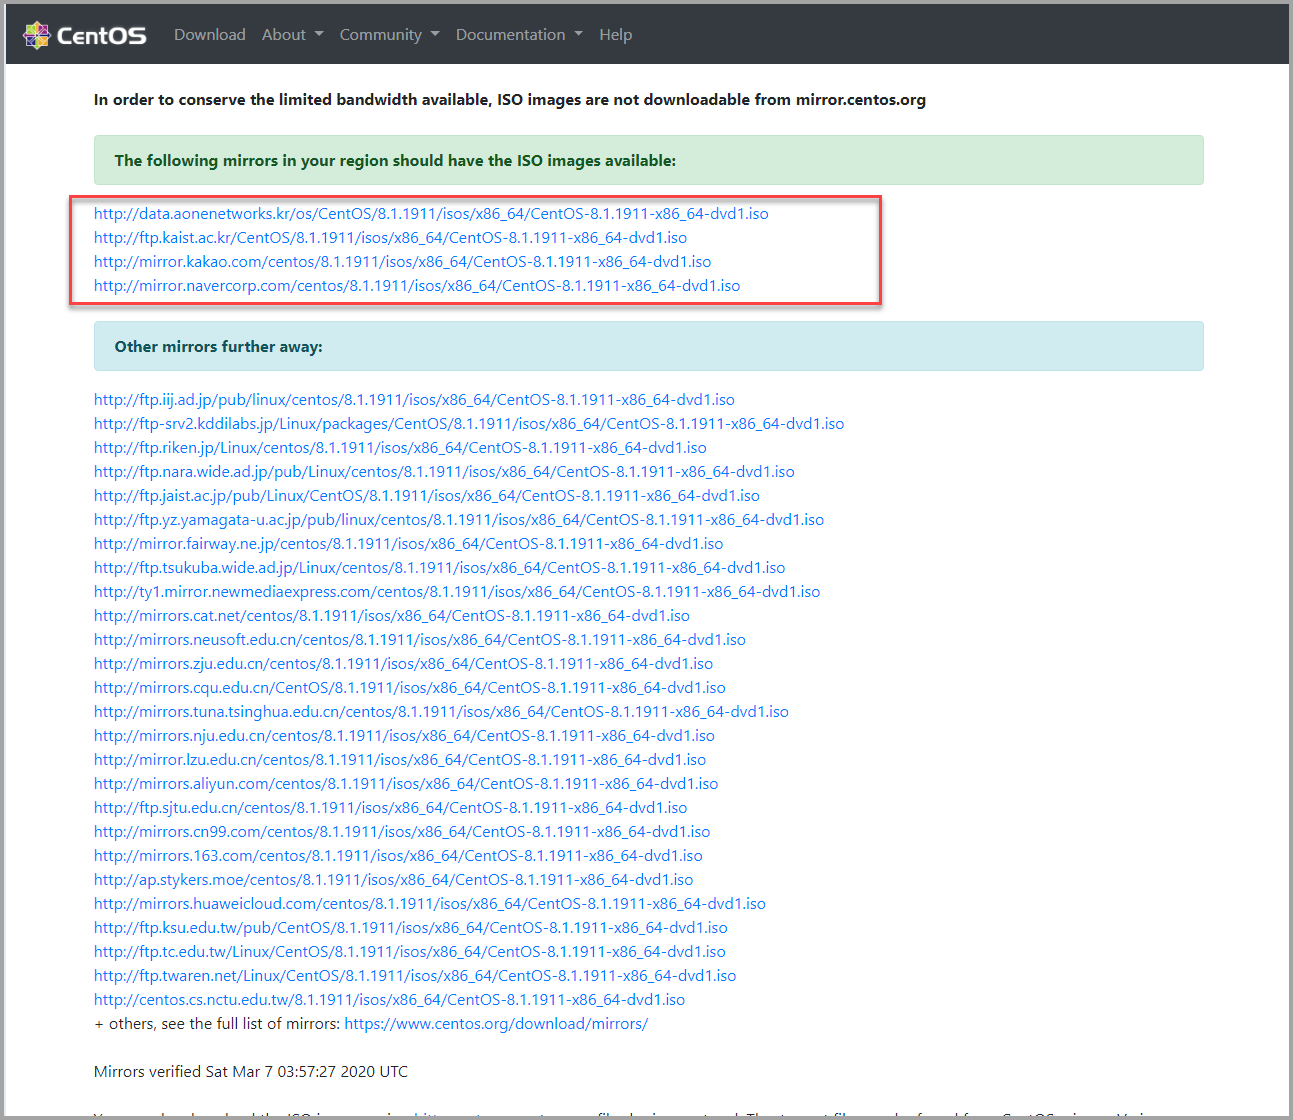Viewport: 1293px width, 1120px height.
Task: Open the mirror.lzu.edu.cn mirror link
Action: pyautogui.click(x=400, y=760)
